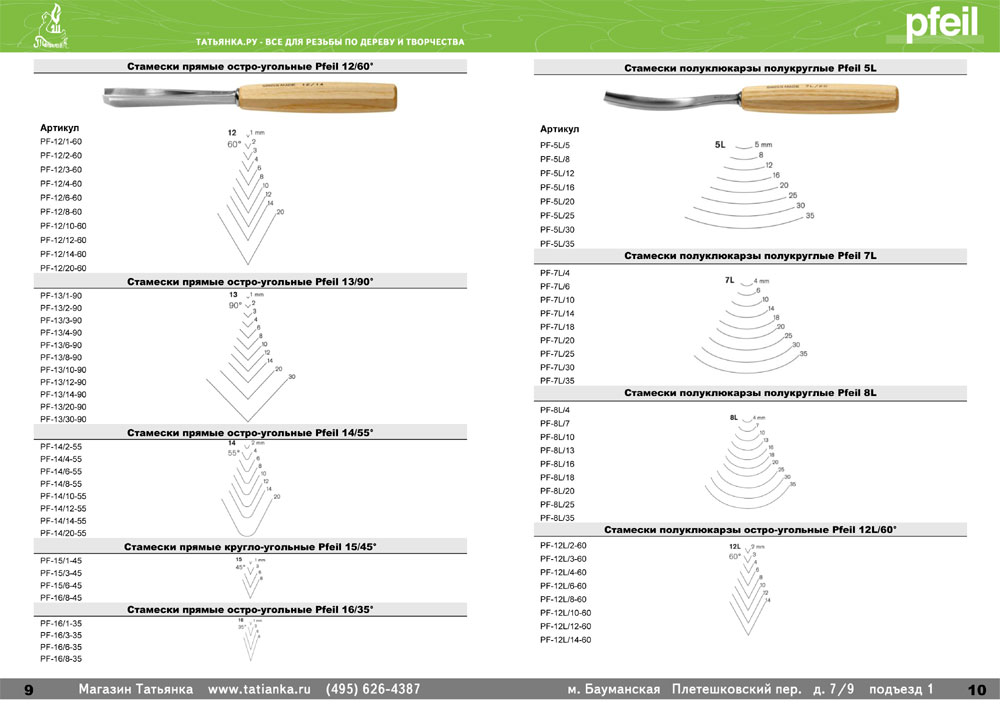
Task: Click article PF-12/1-60
Action: click(61, 142)
